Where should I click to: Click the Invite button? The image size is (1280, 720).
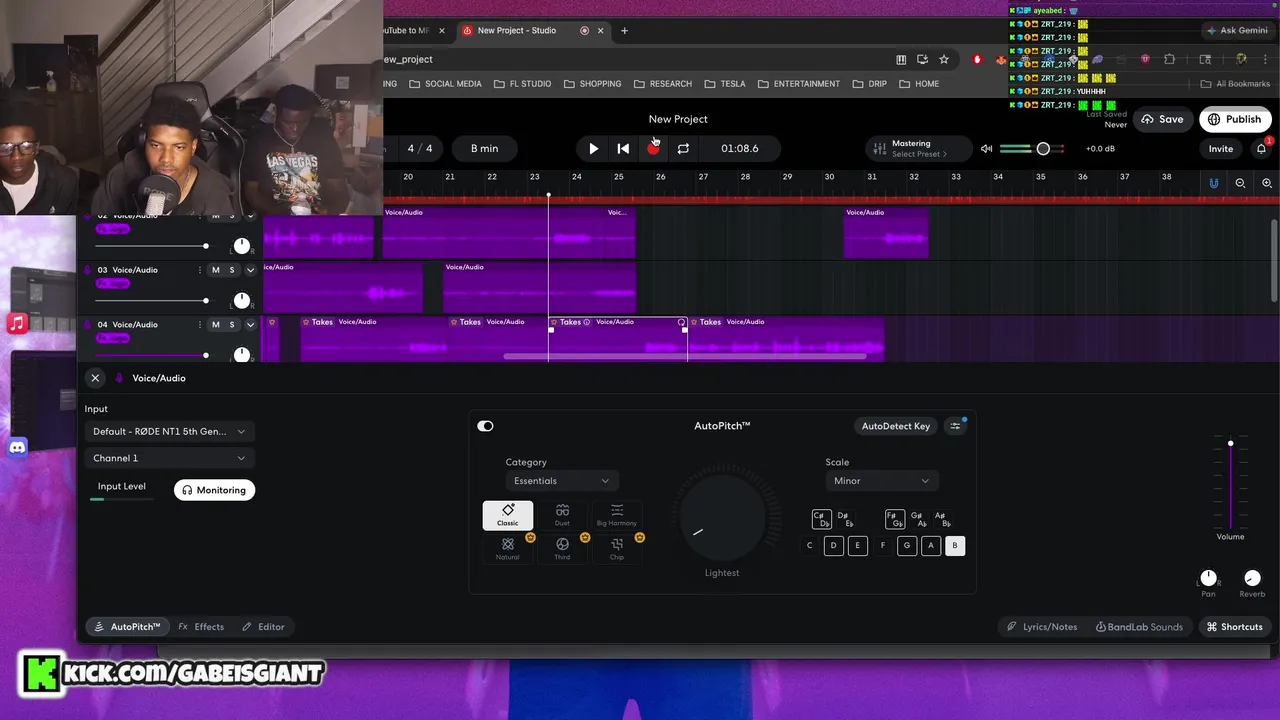point(1221,149)
